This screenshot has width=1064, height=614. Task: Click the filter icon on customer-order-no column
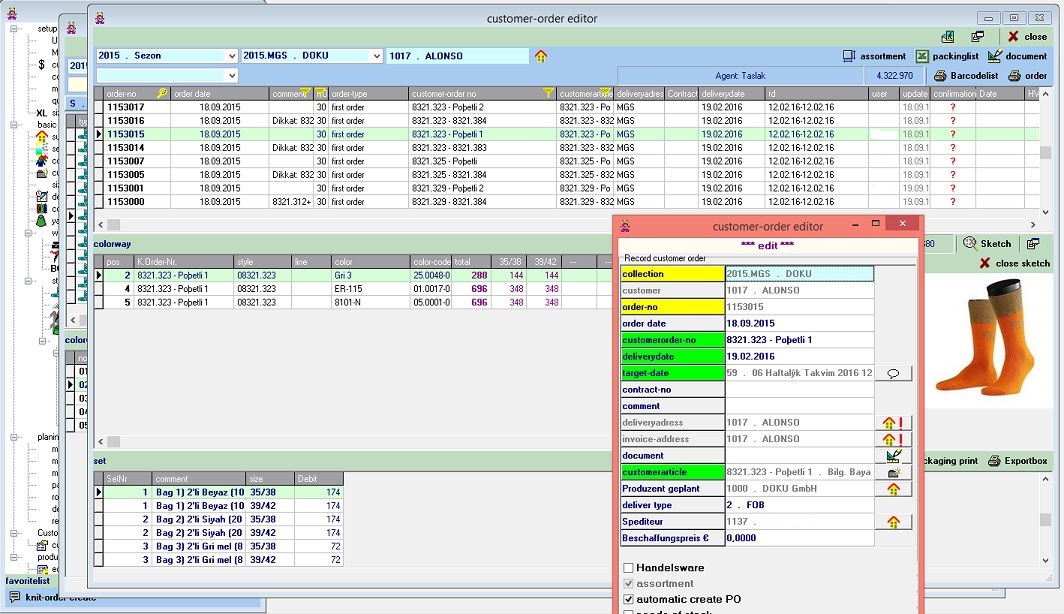click(x=548, y=93)
